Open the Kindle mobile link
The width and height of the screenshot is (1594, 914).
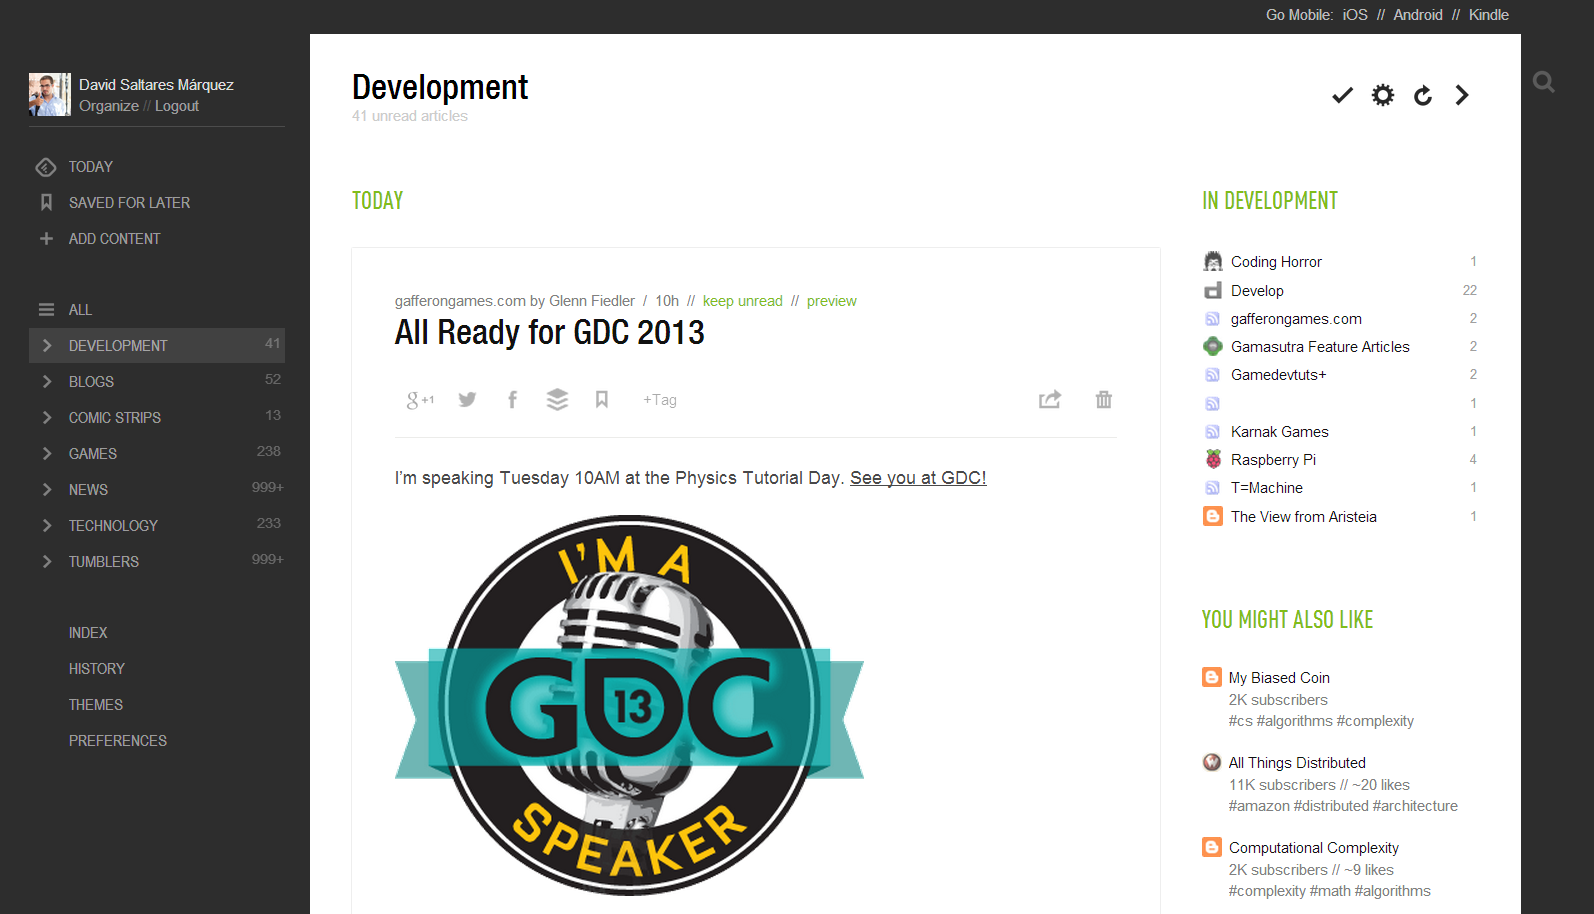(1489, 15)
